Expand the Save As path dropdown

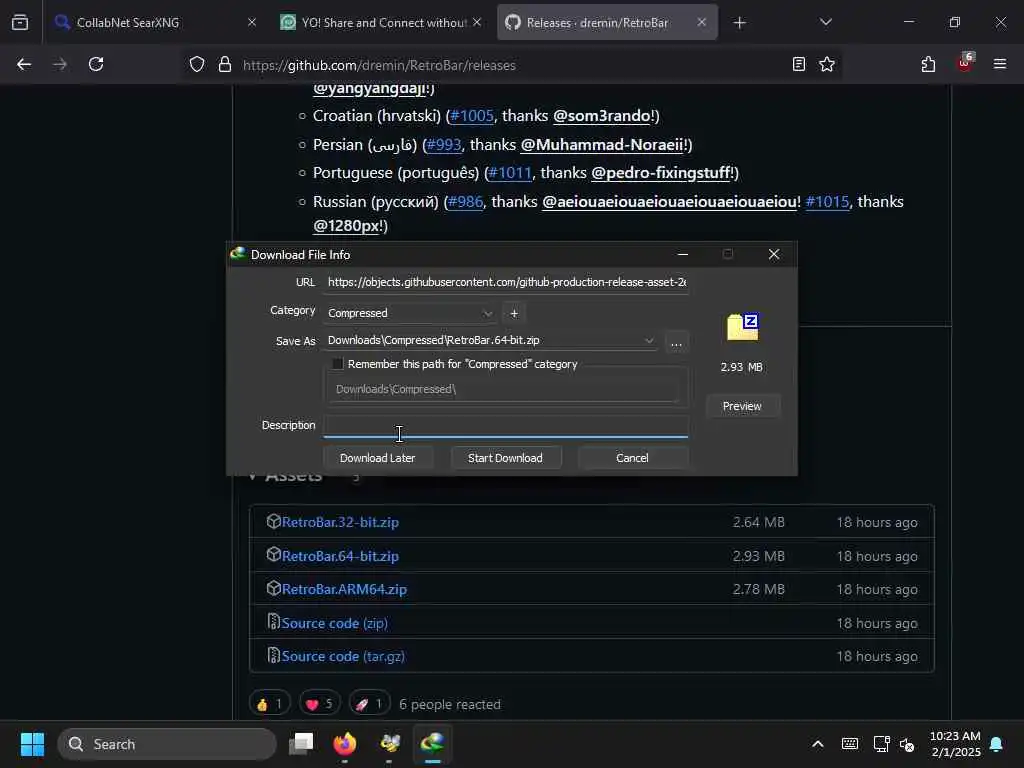(648, 340)
